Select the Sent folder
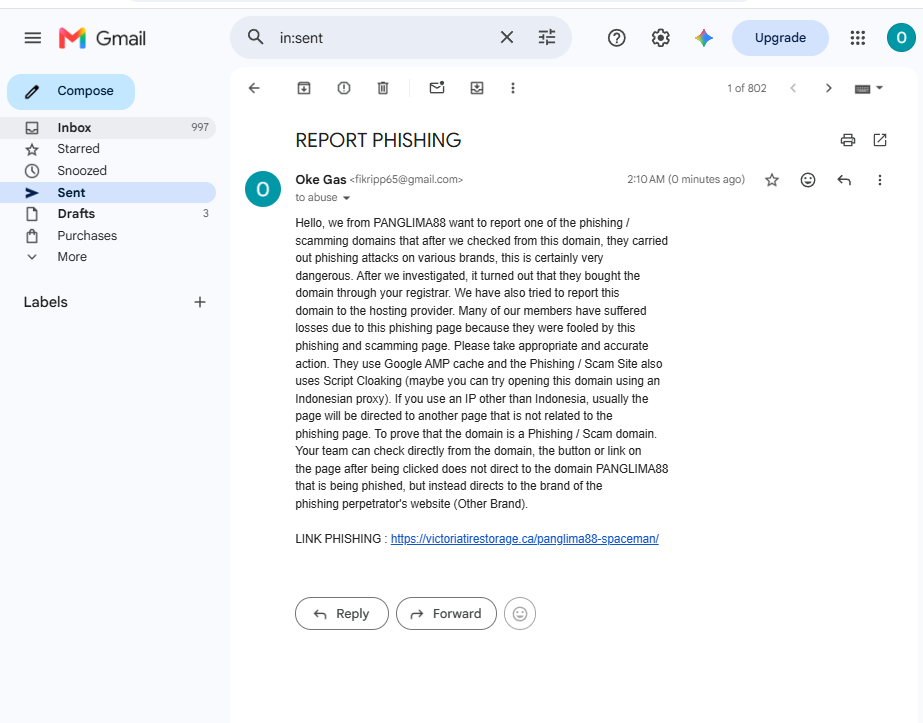The image size is (923, 723). coord(108,193)
